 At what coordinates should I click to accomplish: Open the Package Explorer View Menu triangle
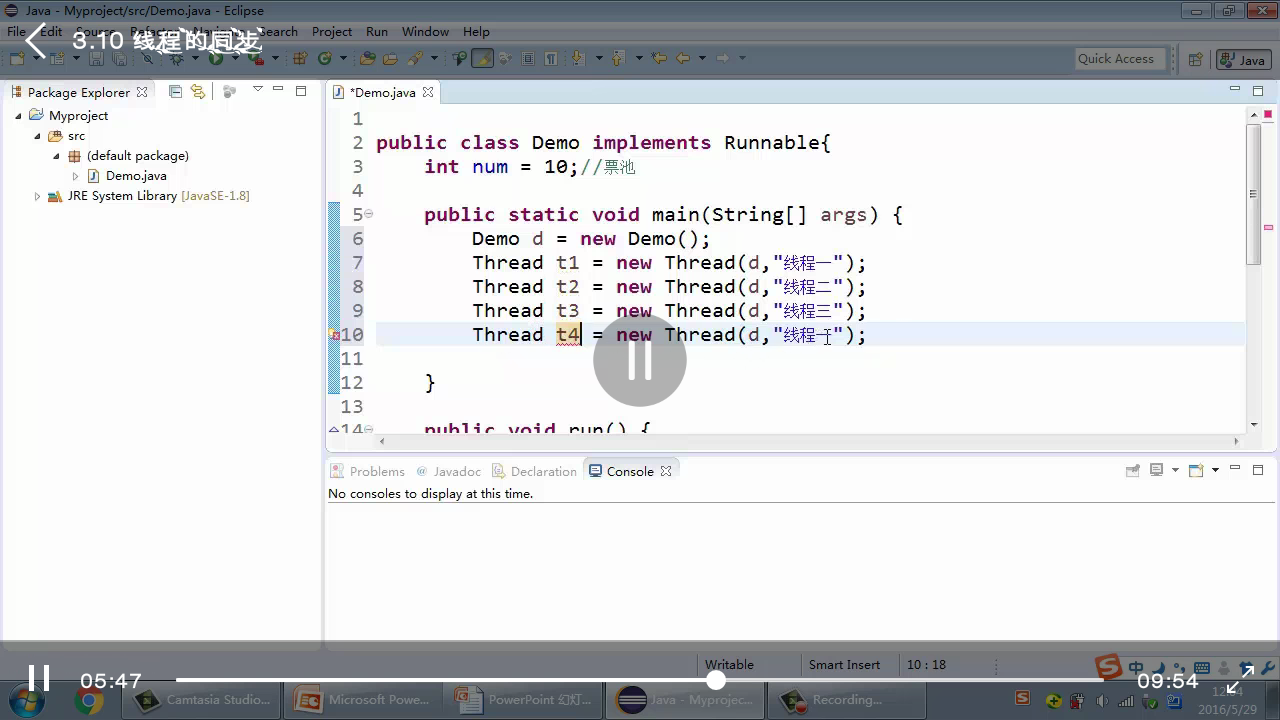coord(257,90)
